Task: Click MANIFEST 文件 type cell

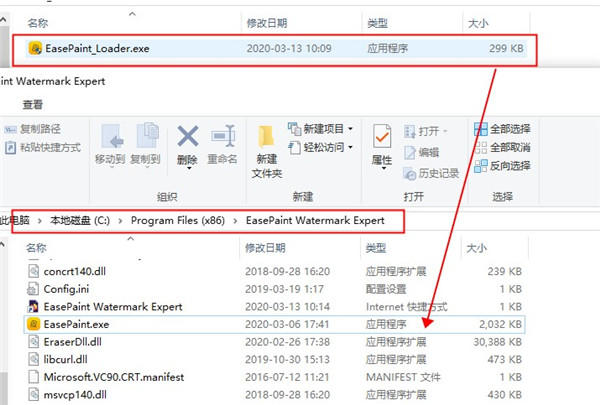Action: coord(403,377)
